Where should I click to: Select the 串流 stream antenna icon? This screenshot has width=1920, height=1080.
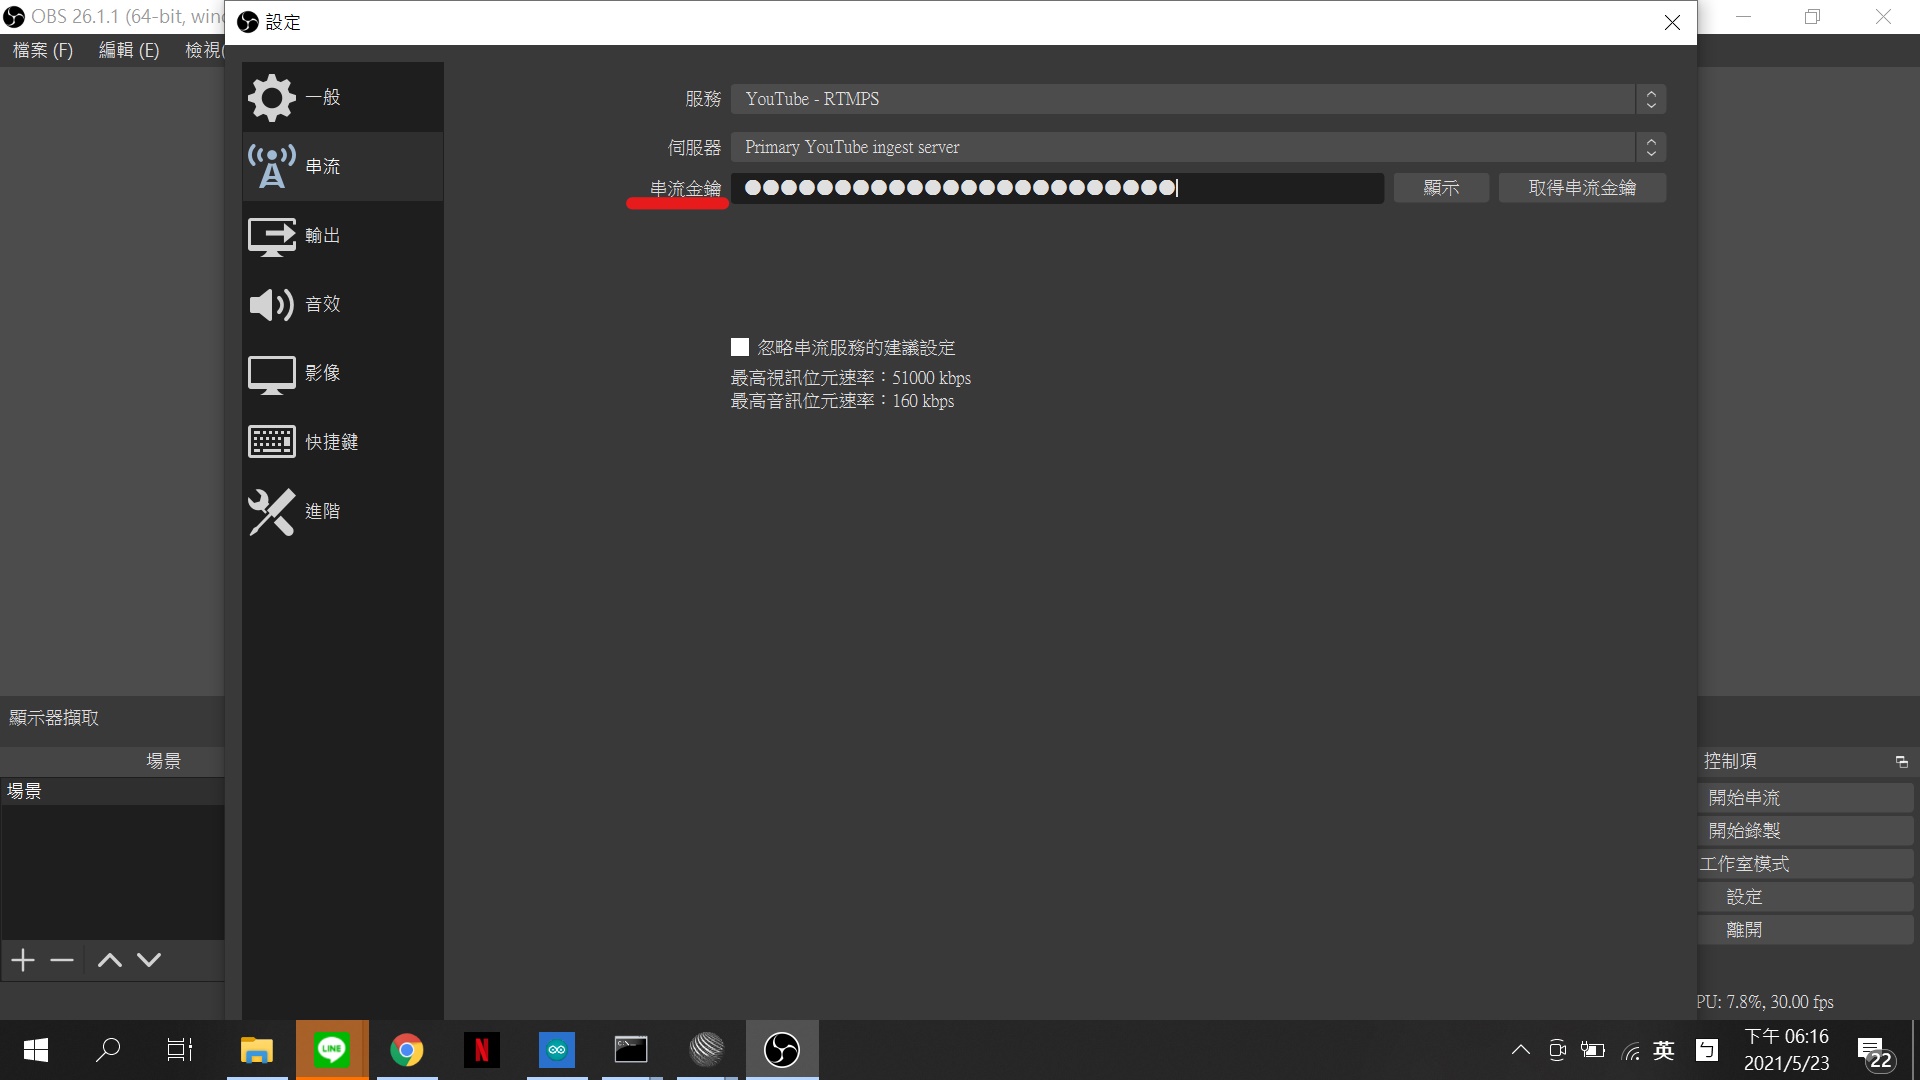(x=271, y=166)
